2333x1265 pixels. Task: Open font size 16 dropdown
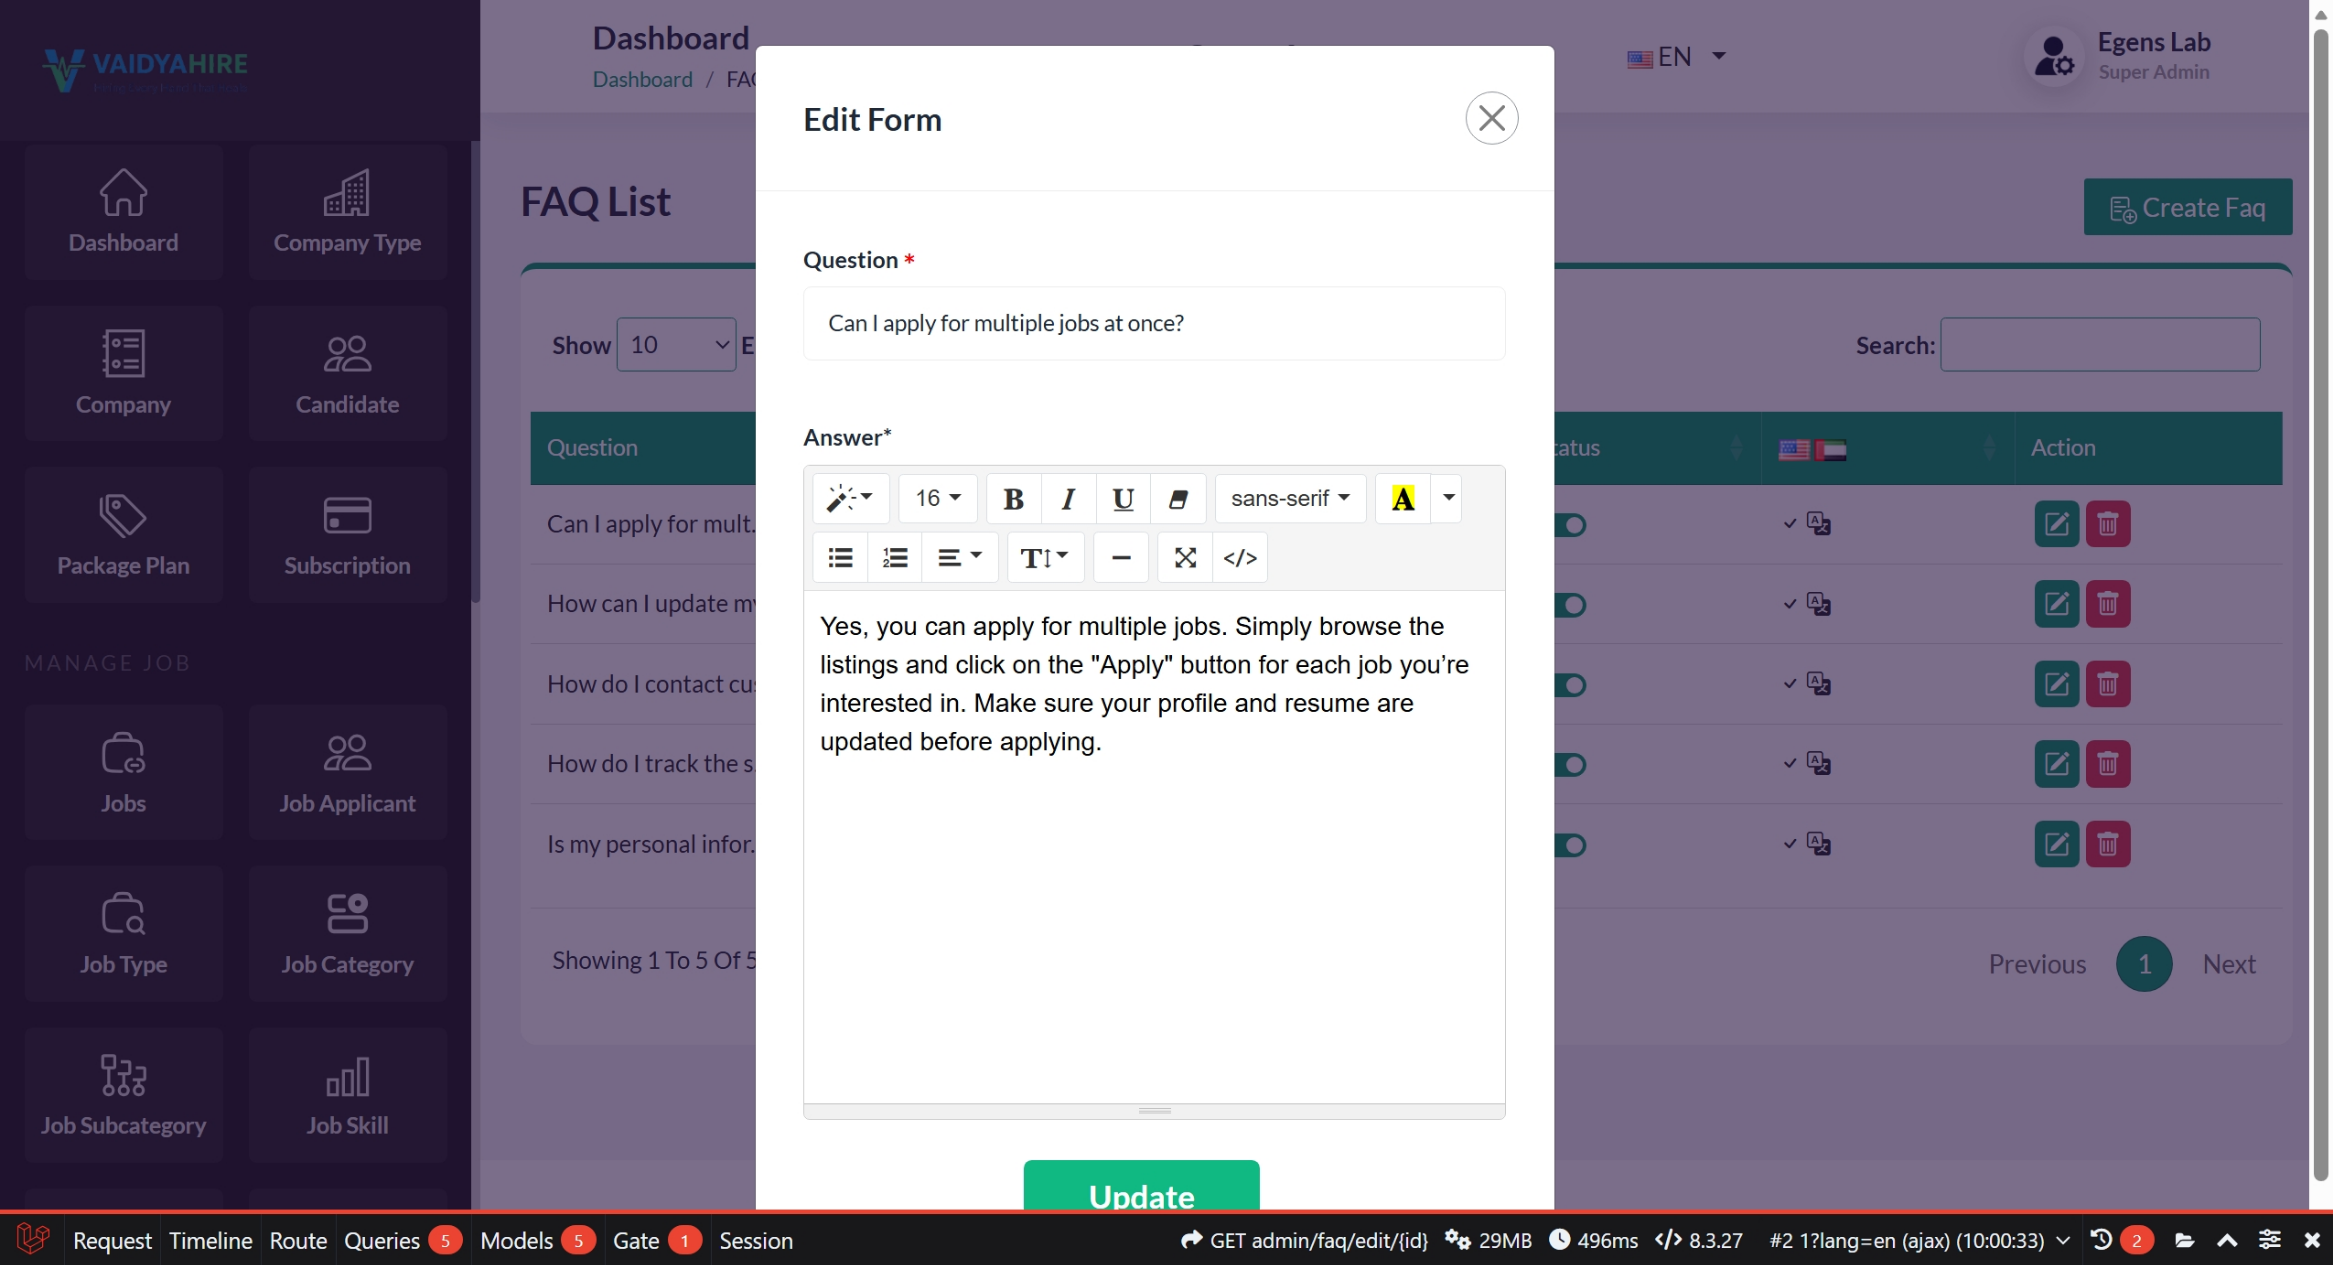937,498
